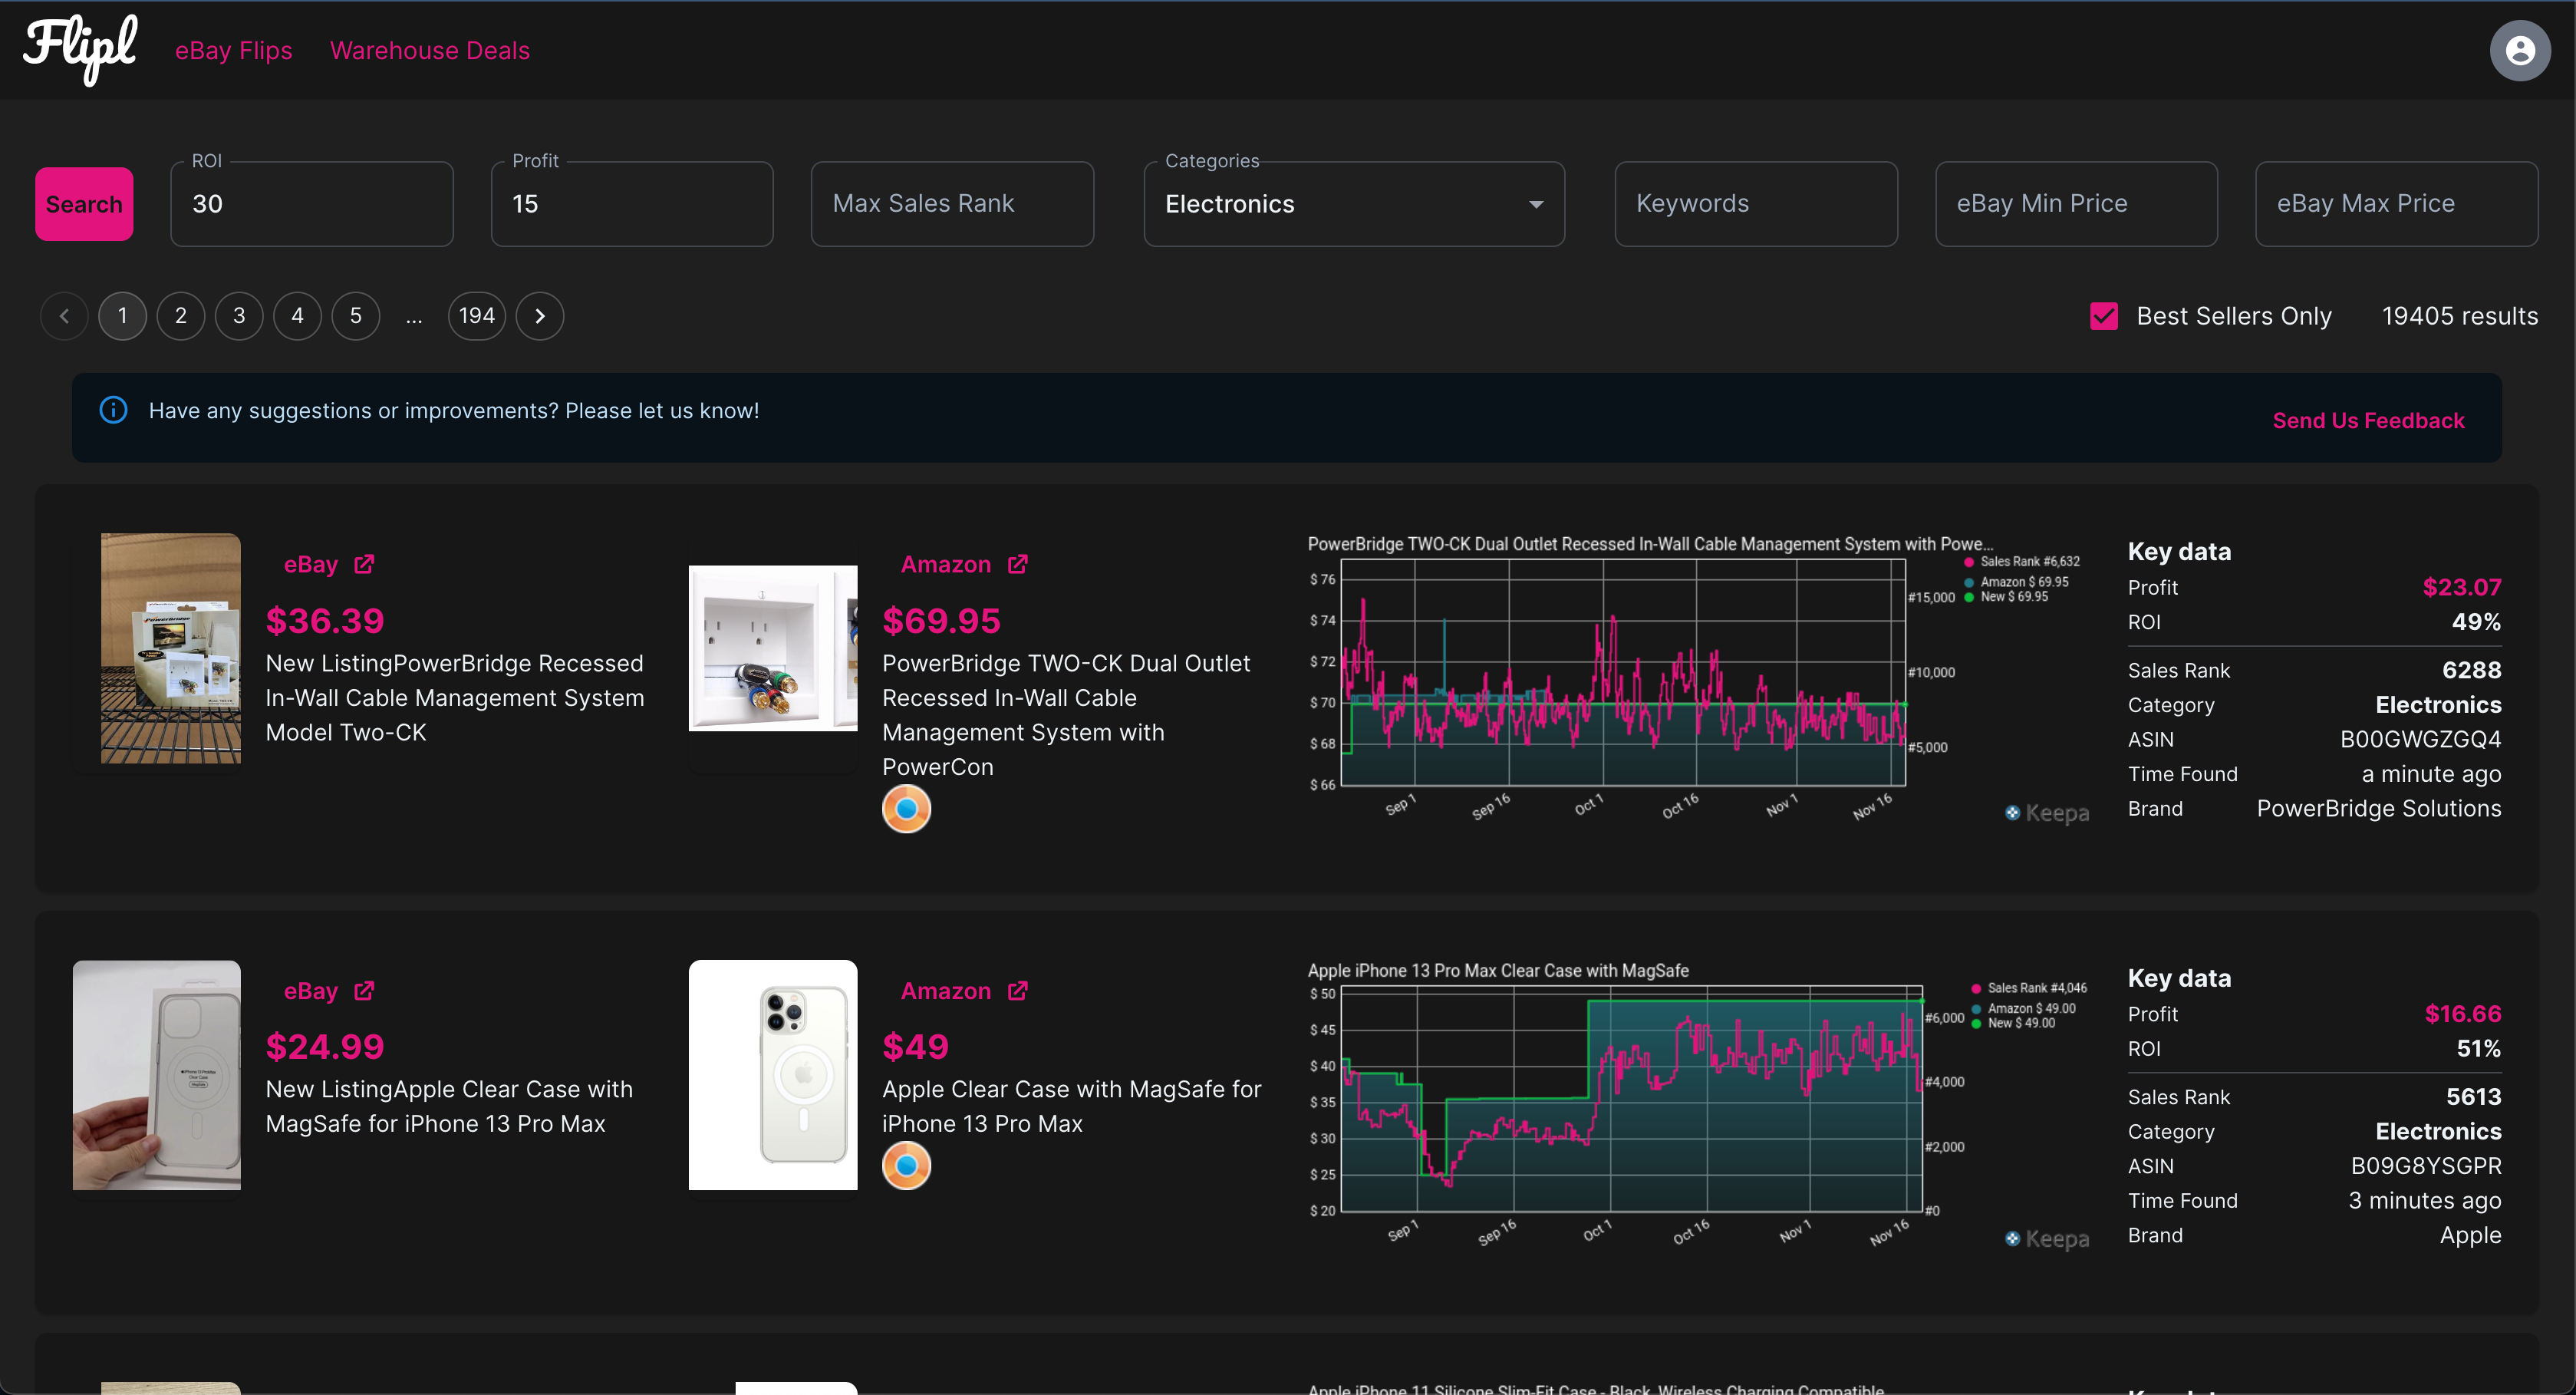The width and height of the screenshot is (2576, 1395).
Task: Click Firefox icon under Apple Clear Case listing
Action: pos(906,1165)
